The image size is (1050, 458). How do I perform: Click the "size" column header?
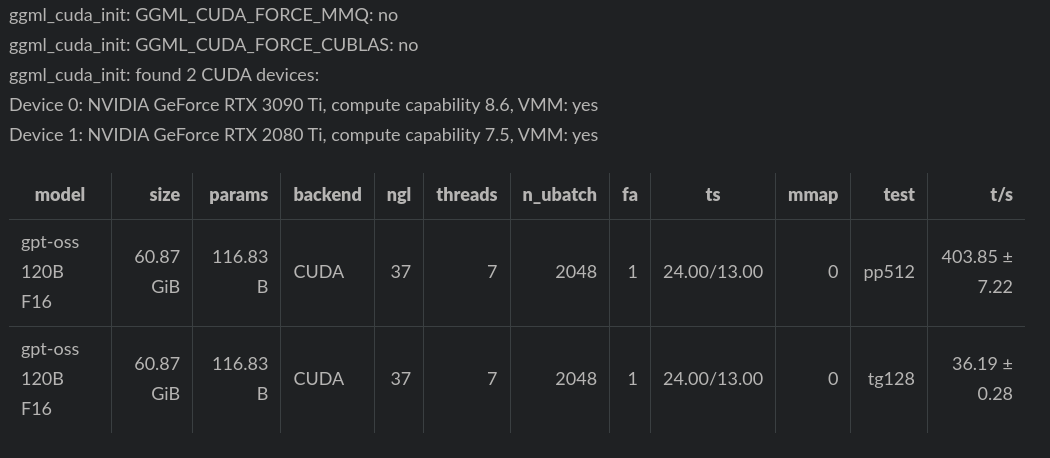click(x=164, y=195)
